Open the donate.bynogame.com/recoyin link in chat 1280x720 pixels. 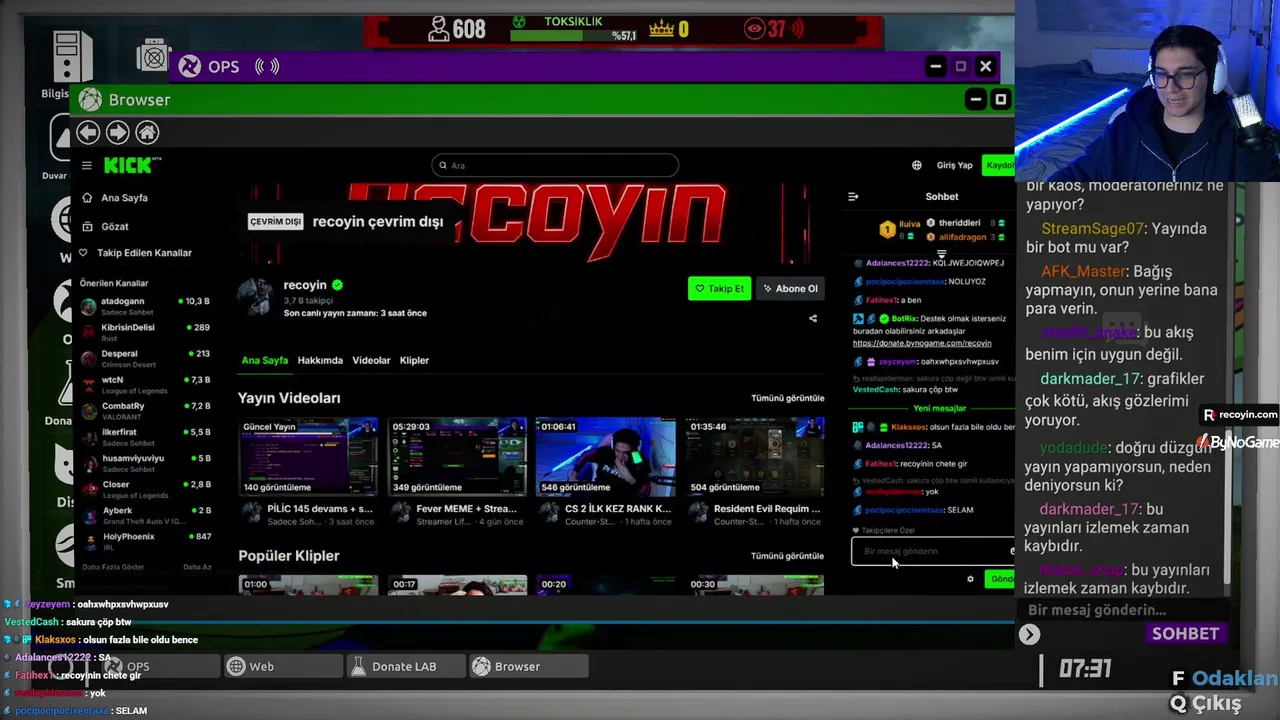[x=922, y=343]
